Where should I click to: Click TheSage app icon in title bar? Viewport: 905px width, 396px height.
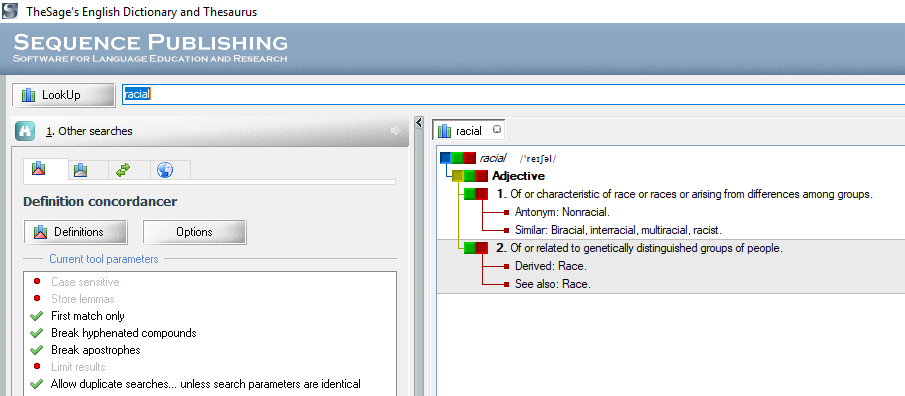(10, 11)
